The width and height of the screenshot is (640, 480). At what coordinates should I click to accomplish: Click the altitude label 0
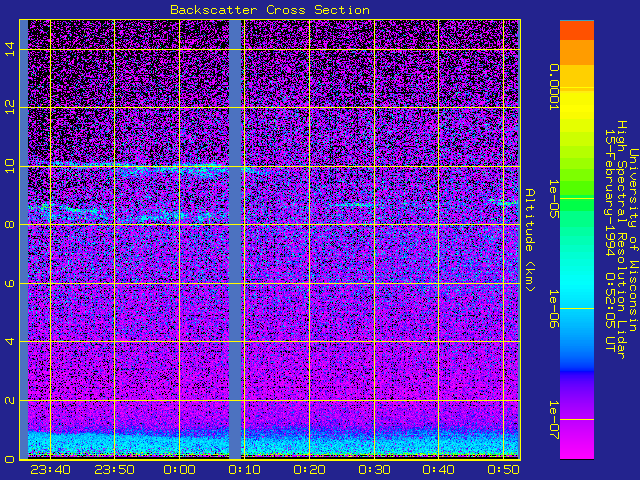pyautogui.click(x=9, y=459)
